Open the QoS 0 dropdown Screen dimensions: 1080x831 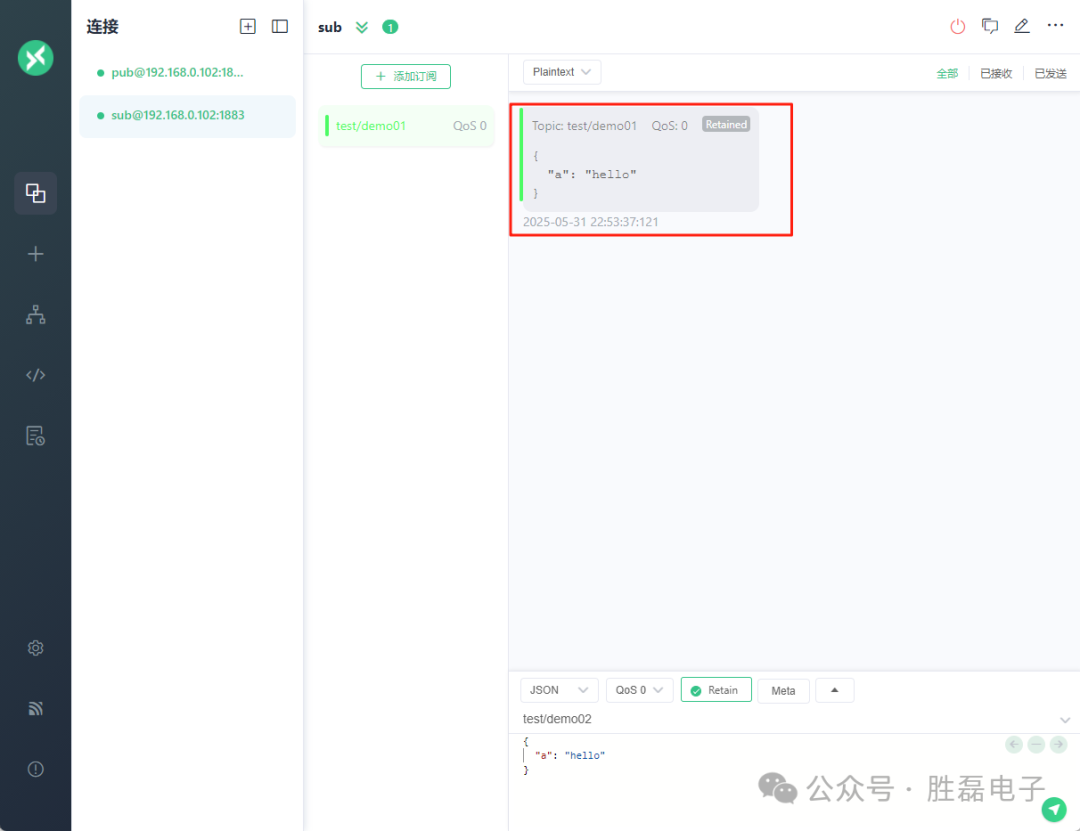pos(639,690)
